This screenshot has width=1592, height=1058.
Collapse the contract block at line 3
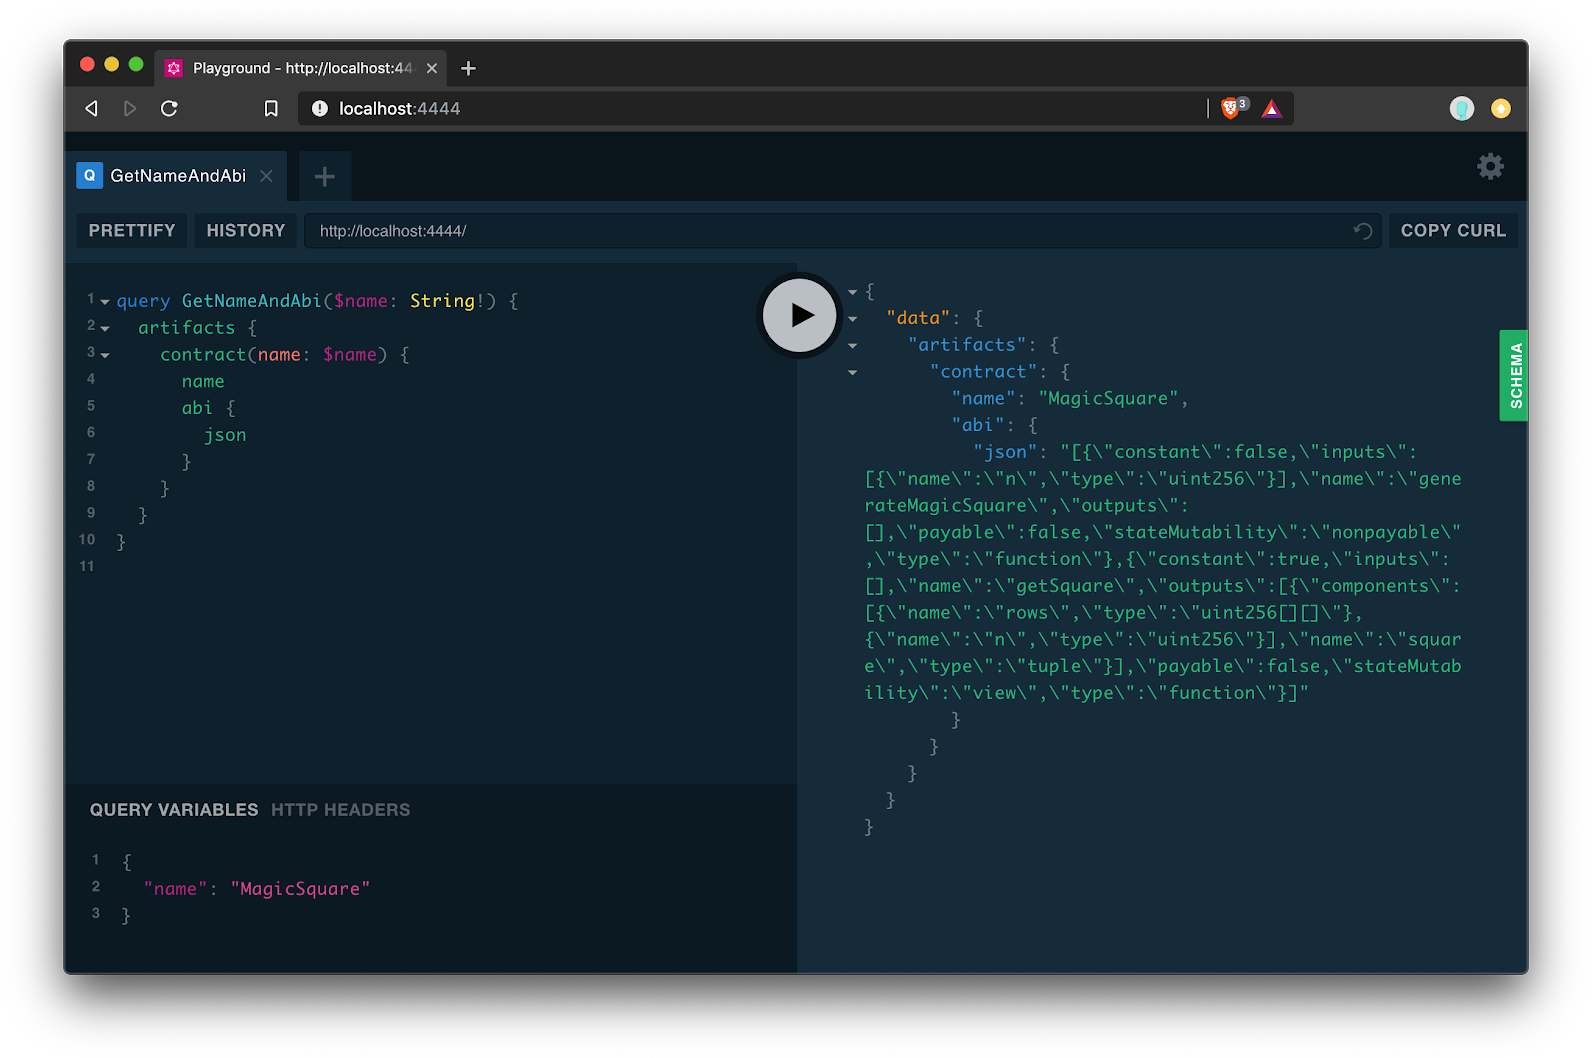pos(105,356)
